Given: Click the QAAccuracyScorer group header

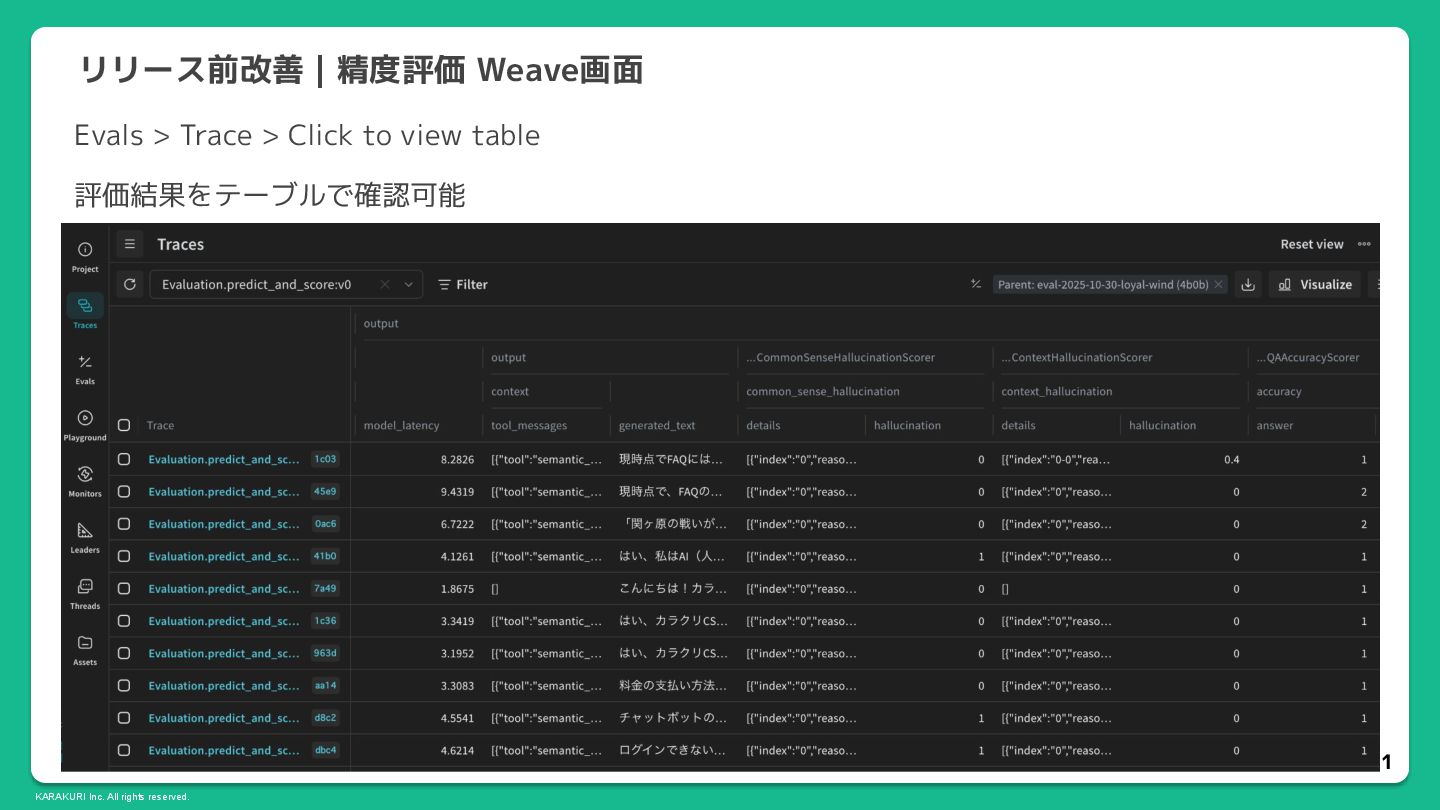Looking at the screenshot, I should click(1308, 357).
